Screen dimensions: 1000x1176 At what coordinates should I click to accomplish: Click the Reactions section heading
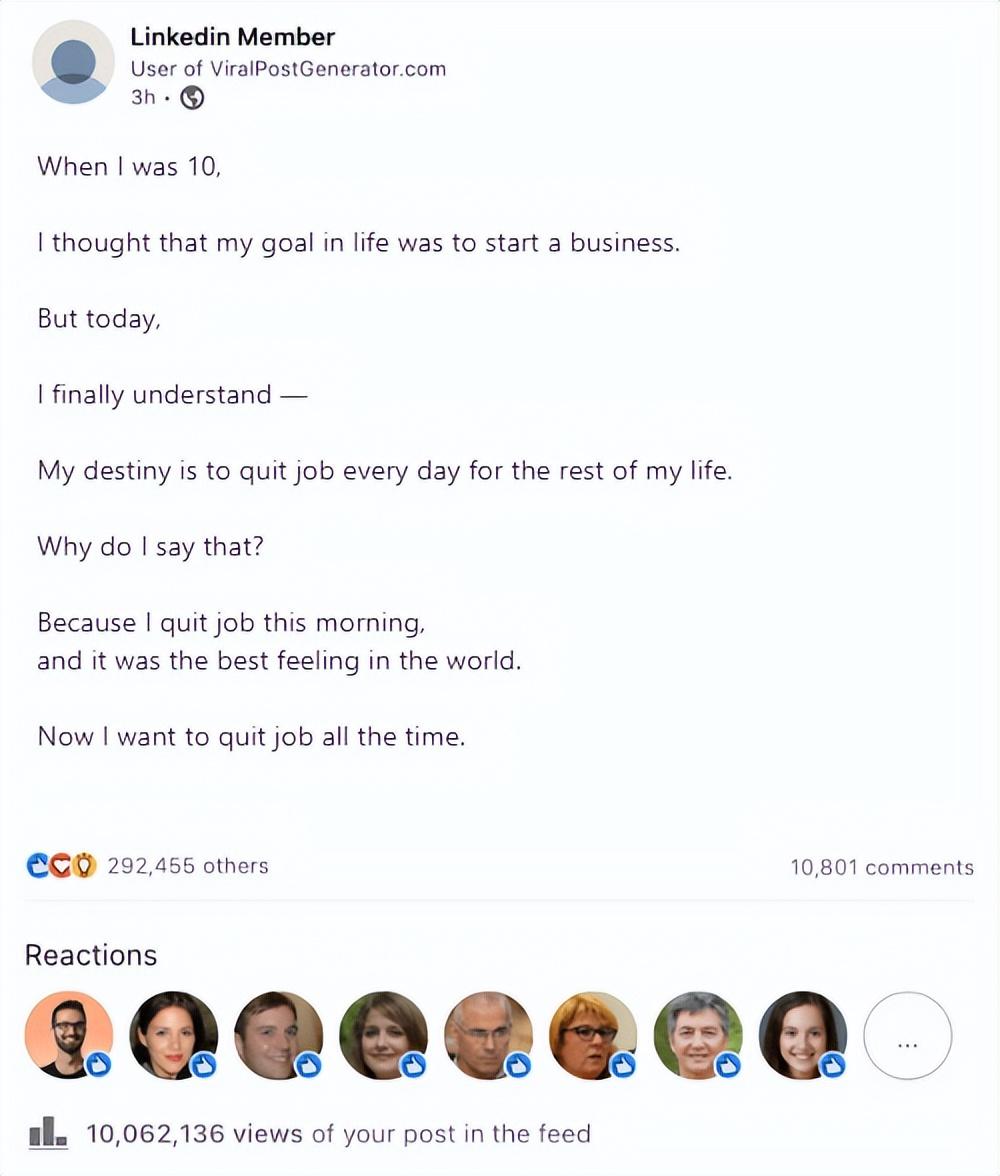91,955
